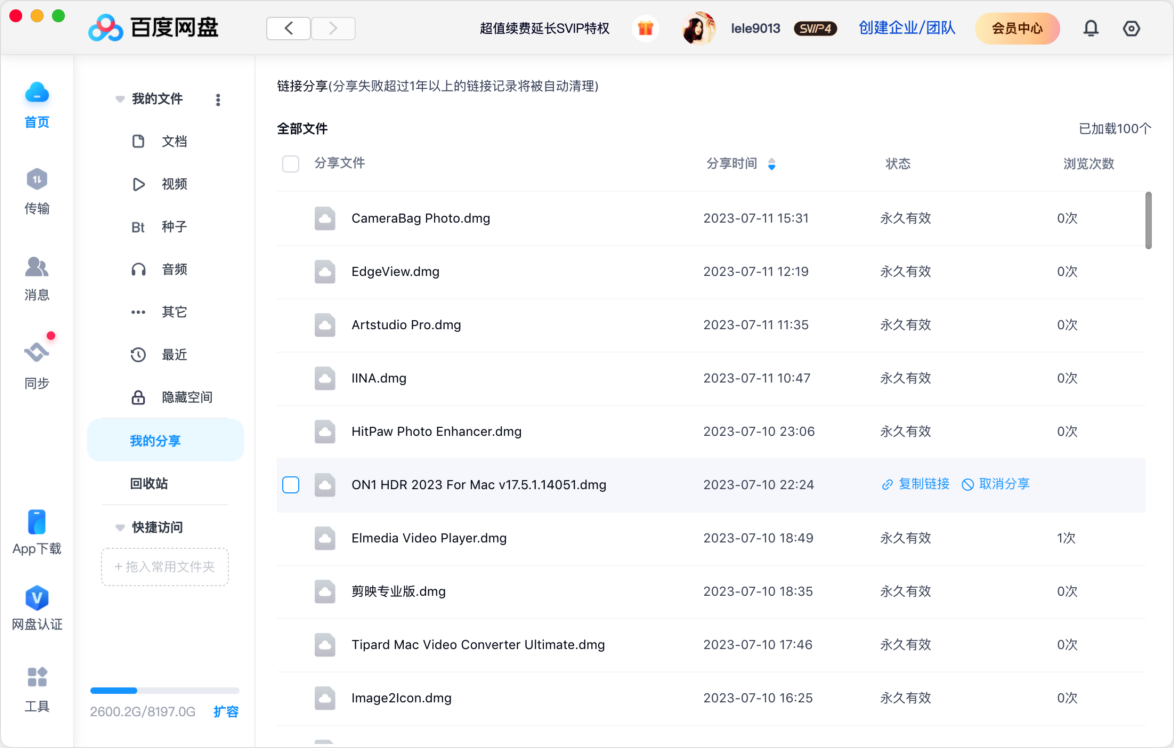Open the 回收站 recycle bin item
1174x748 pixels.
tap(149, 484)
